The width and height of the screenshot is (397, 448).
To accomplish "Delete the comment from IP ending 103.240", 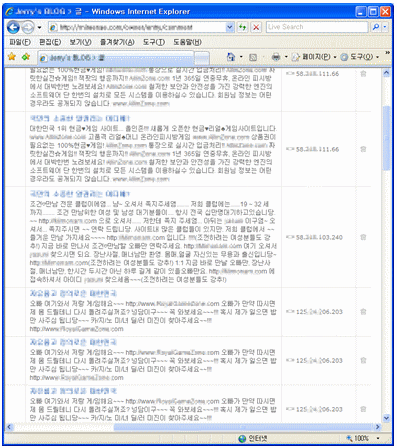I will tap(363, 237).
